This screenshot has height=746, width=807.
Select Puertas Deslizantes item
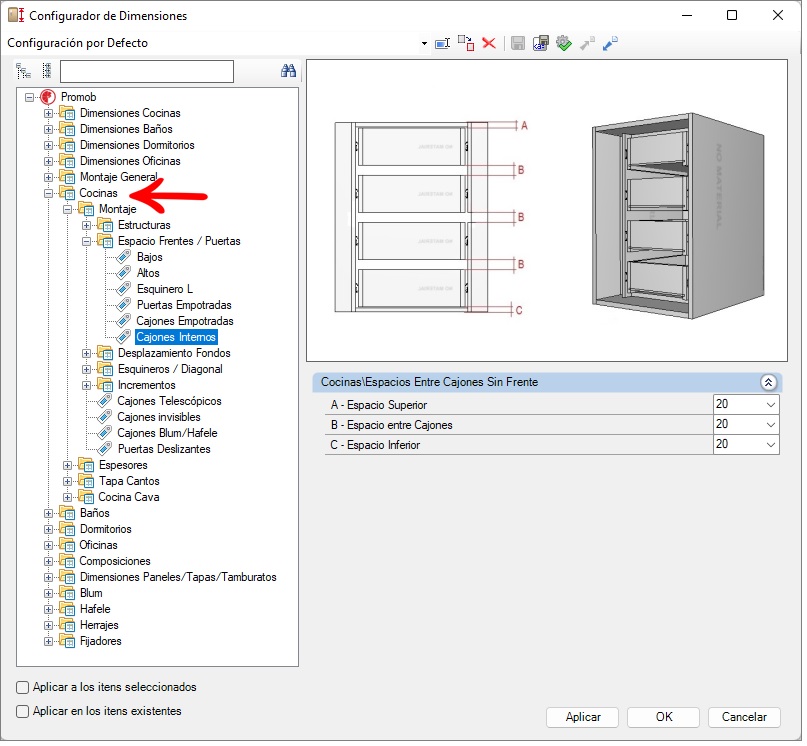[164, 449]
